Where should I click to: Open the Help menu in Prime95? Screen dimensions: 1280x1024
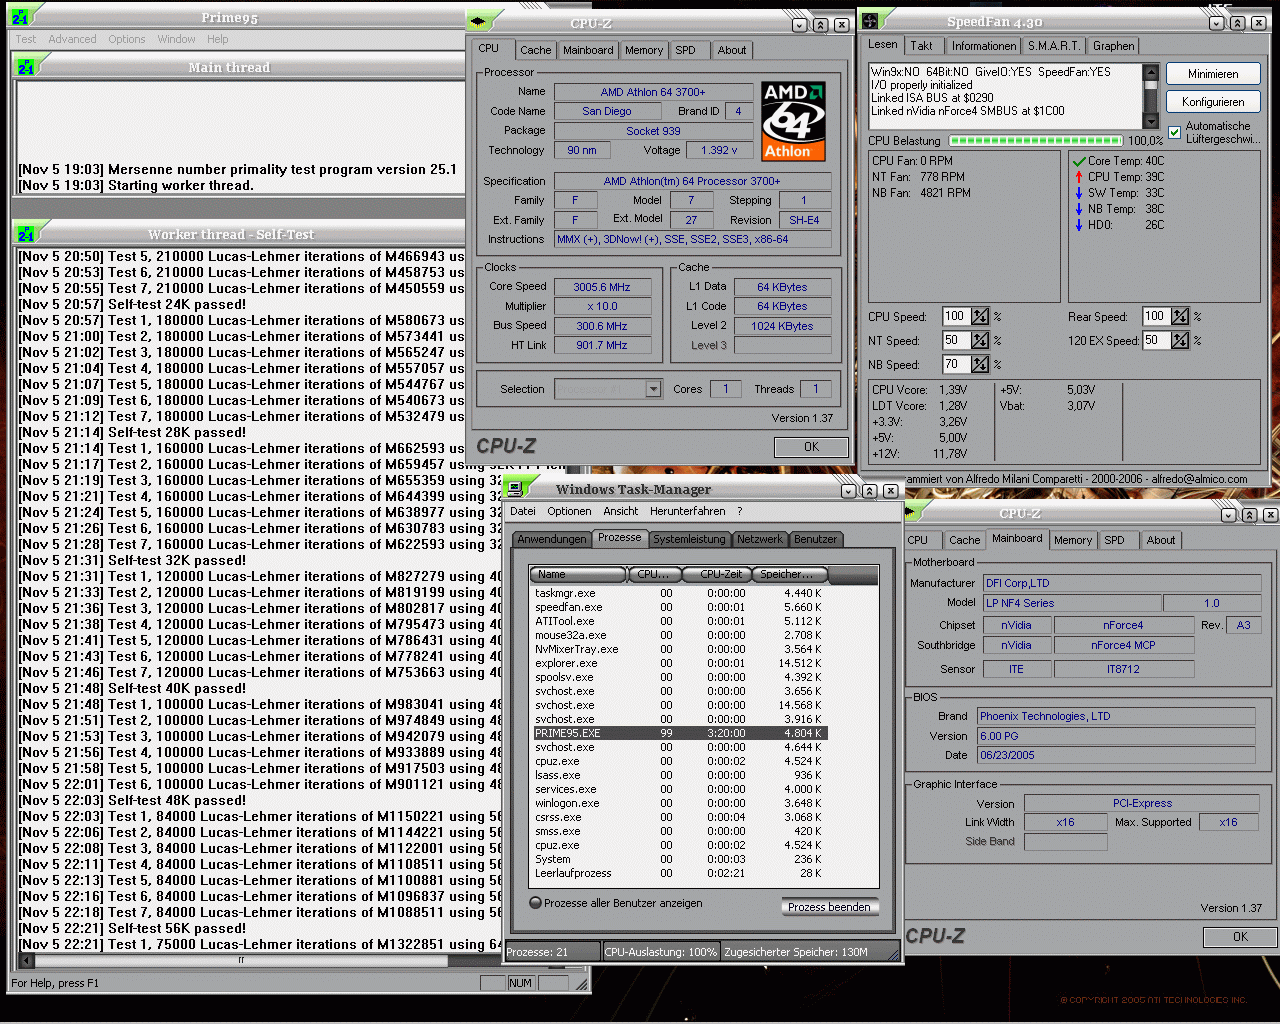pos(218,39)
